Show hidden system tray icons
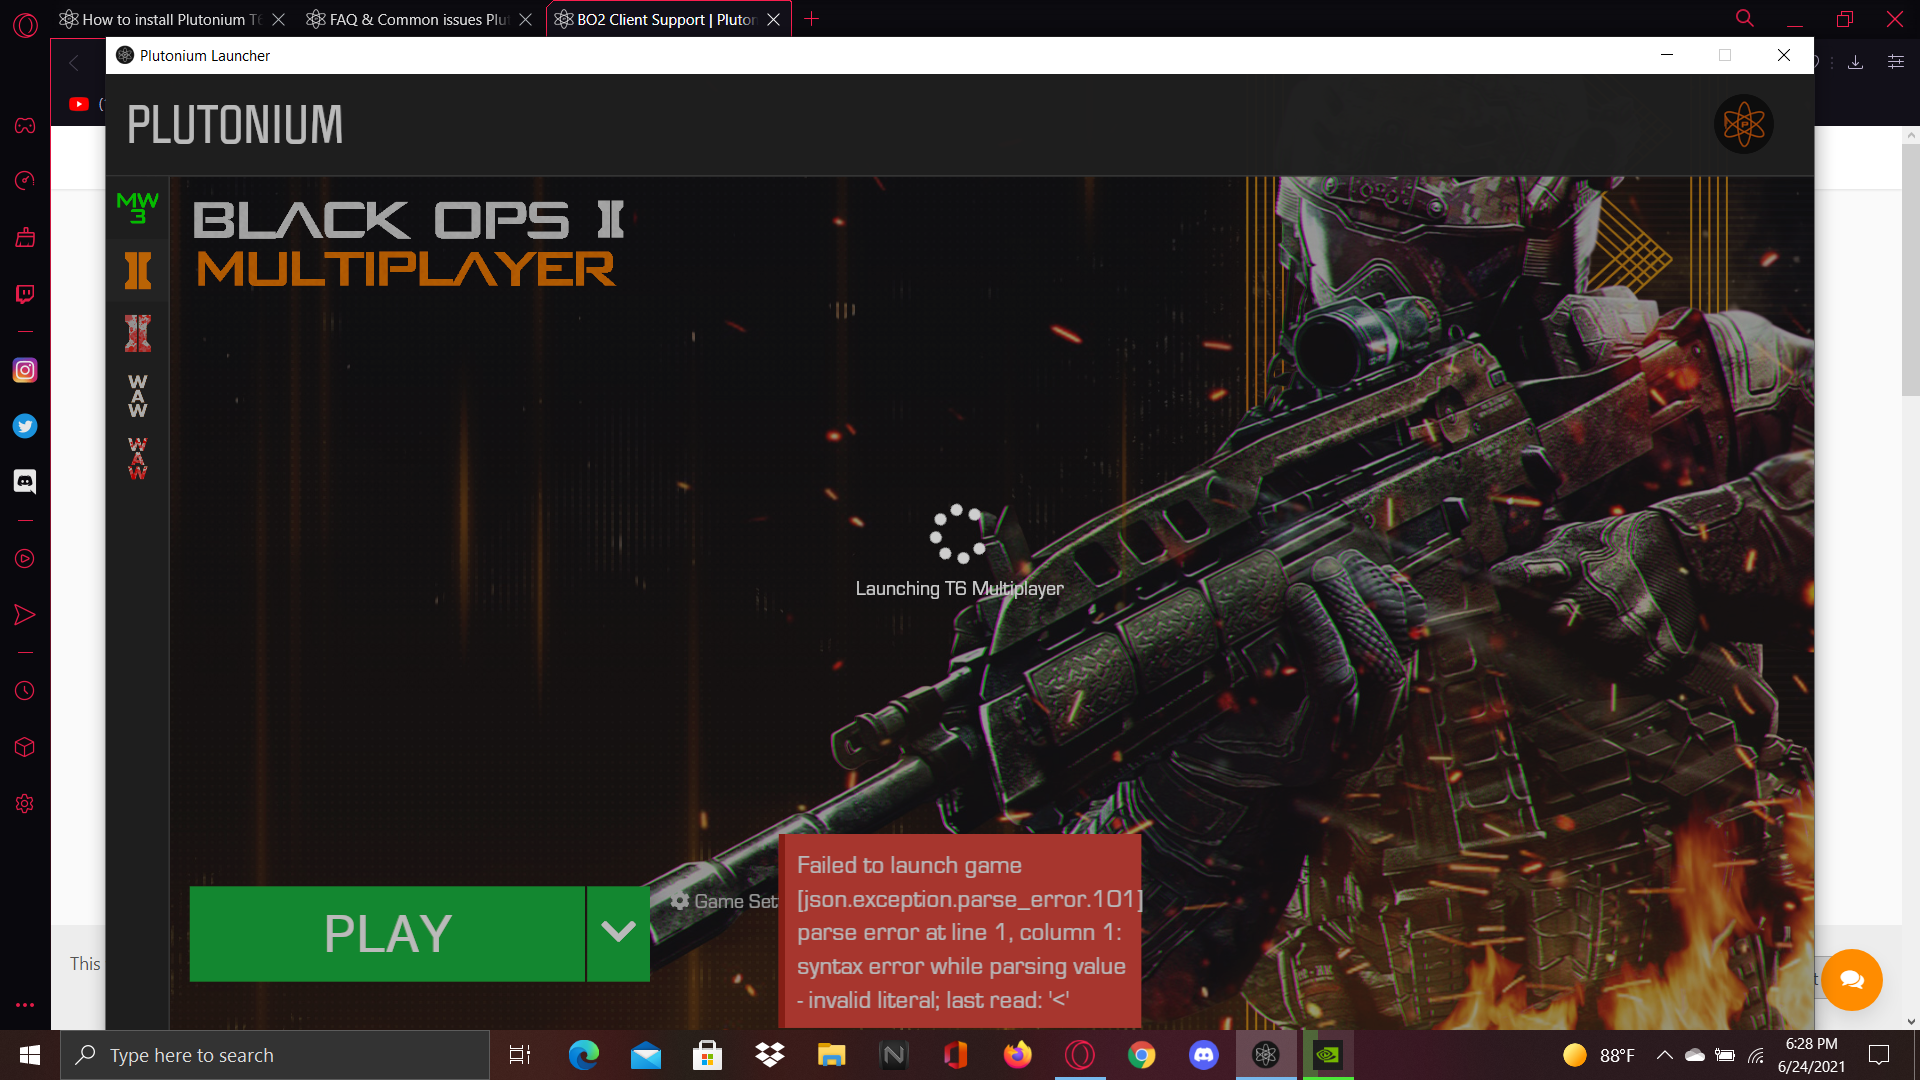 (1665, 1055)
